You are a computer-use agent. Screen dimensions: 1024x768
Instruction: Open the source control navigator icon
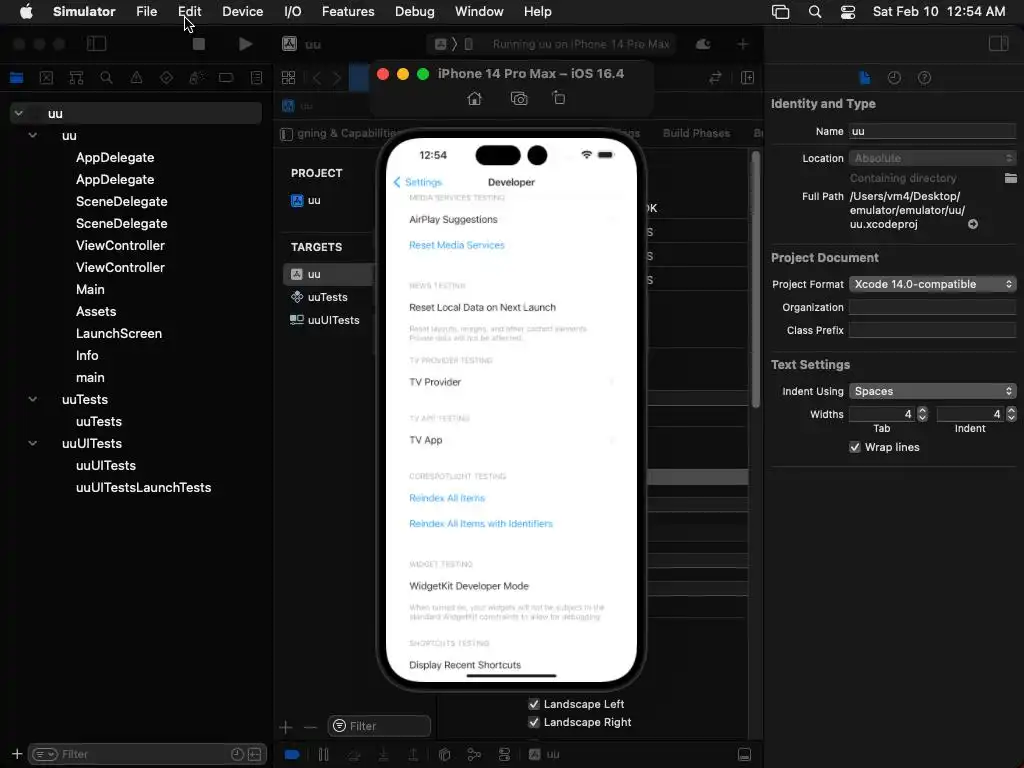(46, 78)
